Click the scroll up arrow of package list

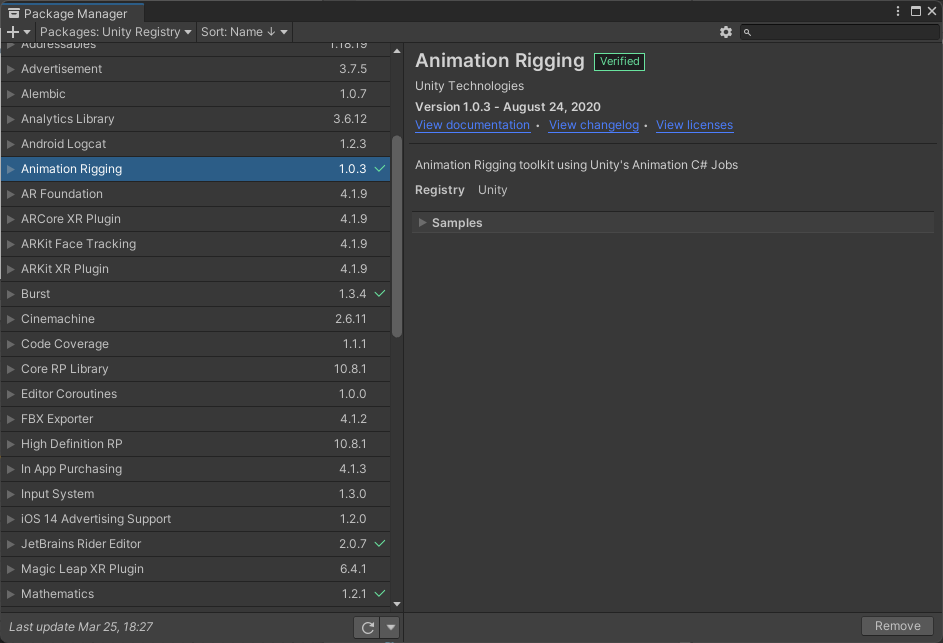tap(396, 51)
